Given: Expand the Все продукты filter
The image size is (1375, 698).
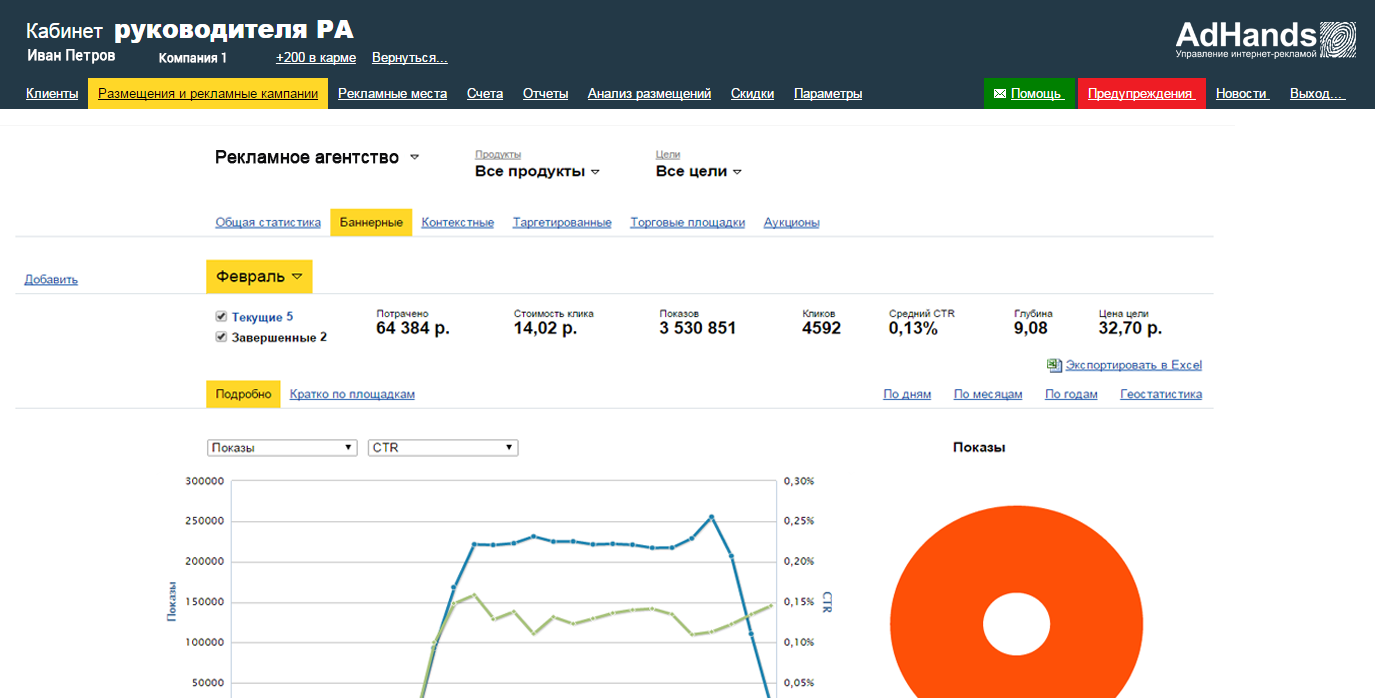Looking at the screenshot, I should pyautogui.click(x=537, y=172).
